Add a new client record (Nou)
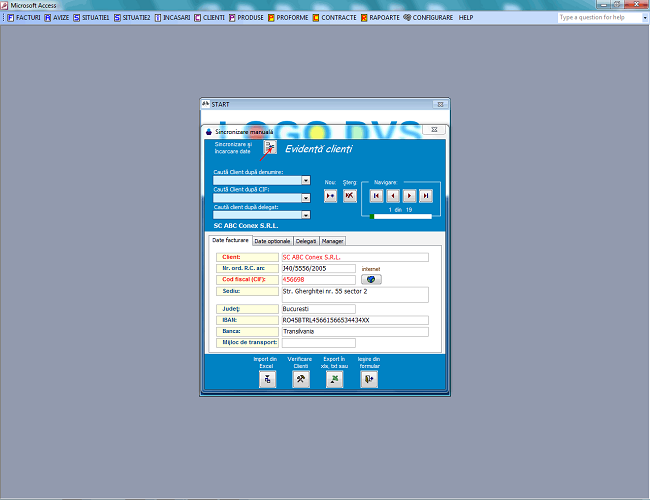 pos(330,196)
